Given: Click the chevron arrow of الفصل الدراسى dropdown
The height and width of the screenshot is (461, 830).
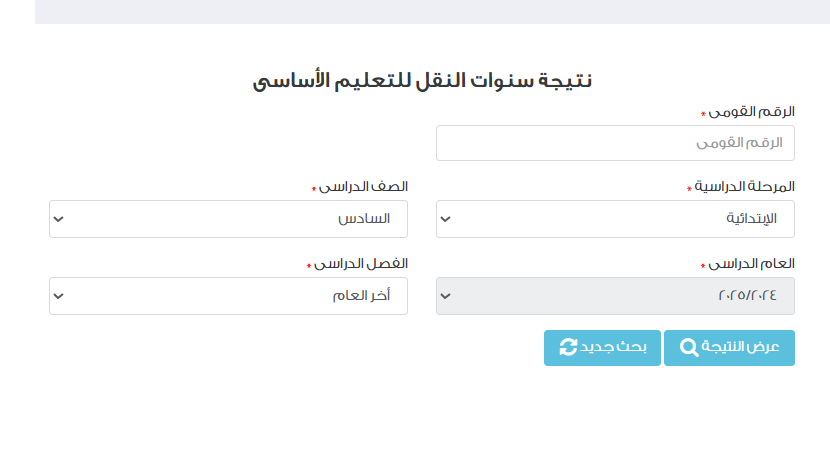Looking at the screenshot, I should (59, 296).
